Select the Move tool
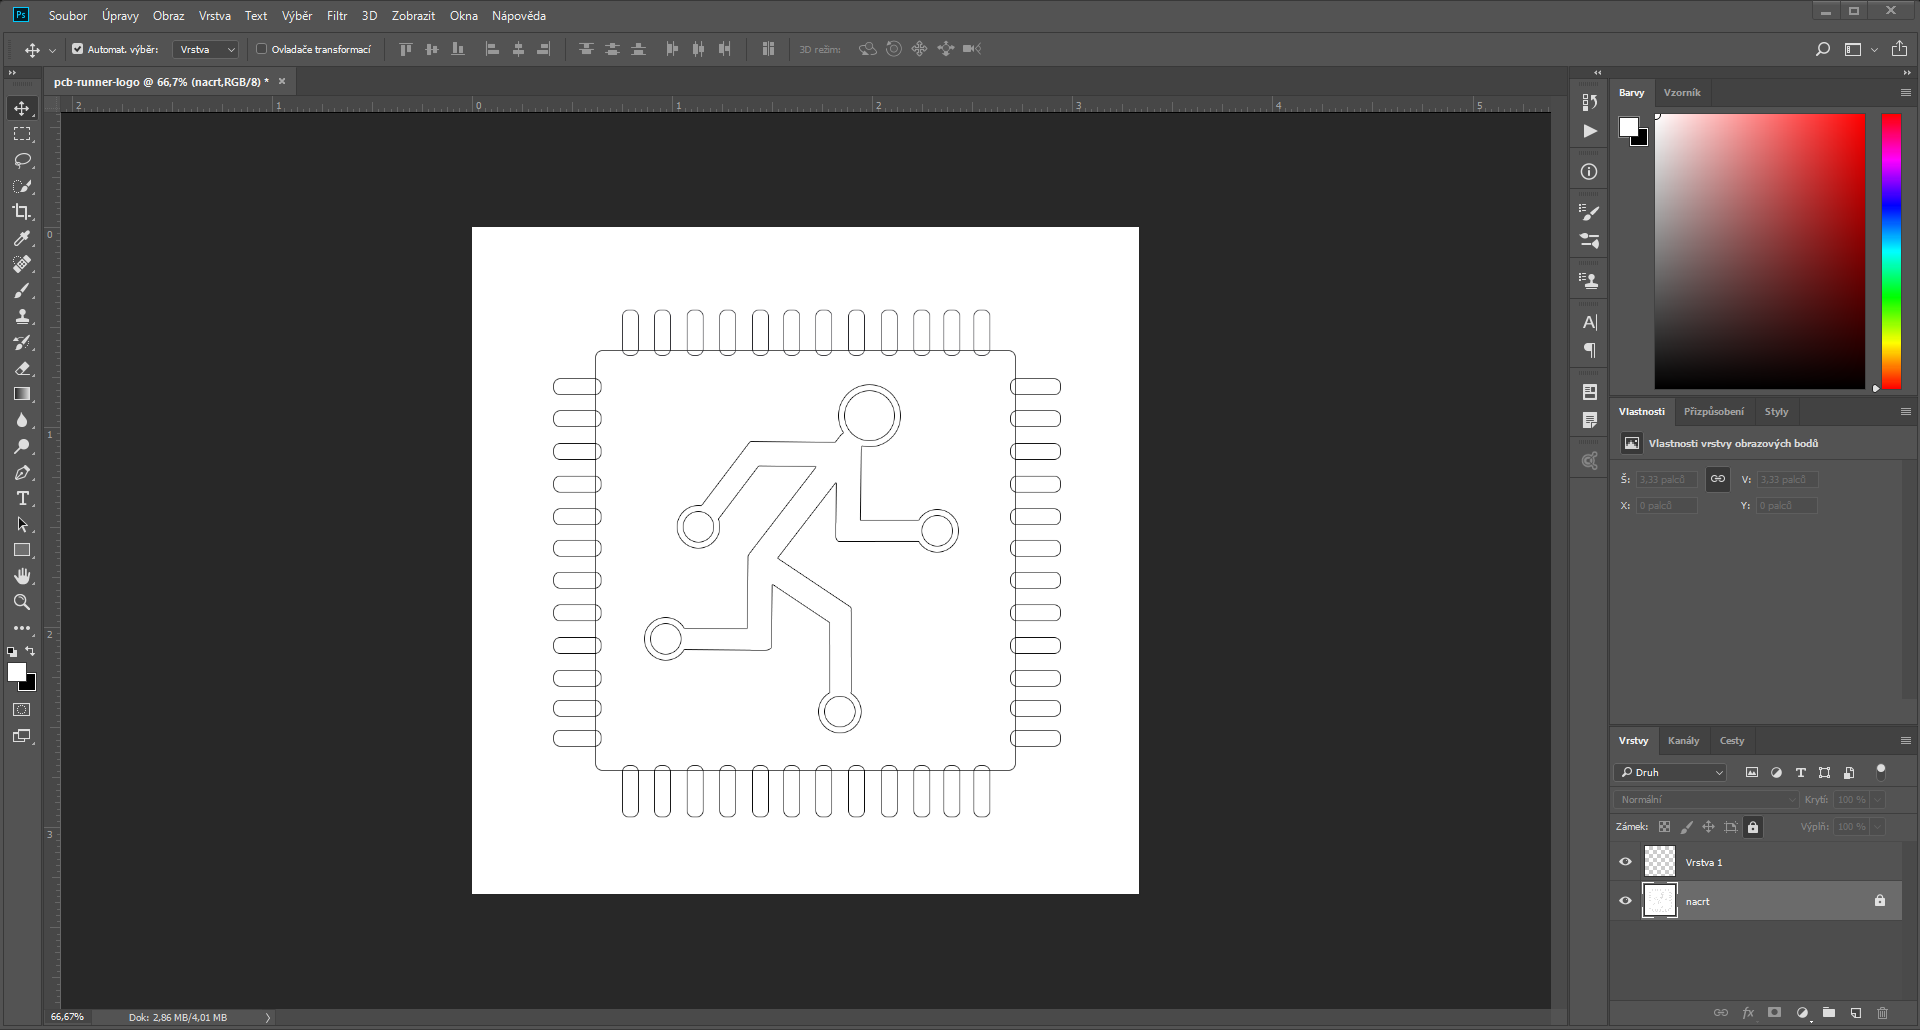Screen dimensions: 1920x1030 [22, 108]
